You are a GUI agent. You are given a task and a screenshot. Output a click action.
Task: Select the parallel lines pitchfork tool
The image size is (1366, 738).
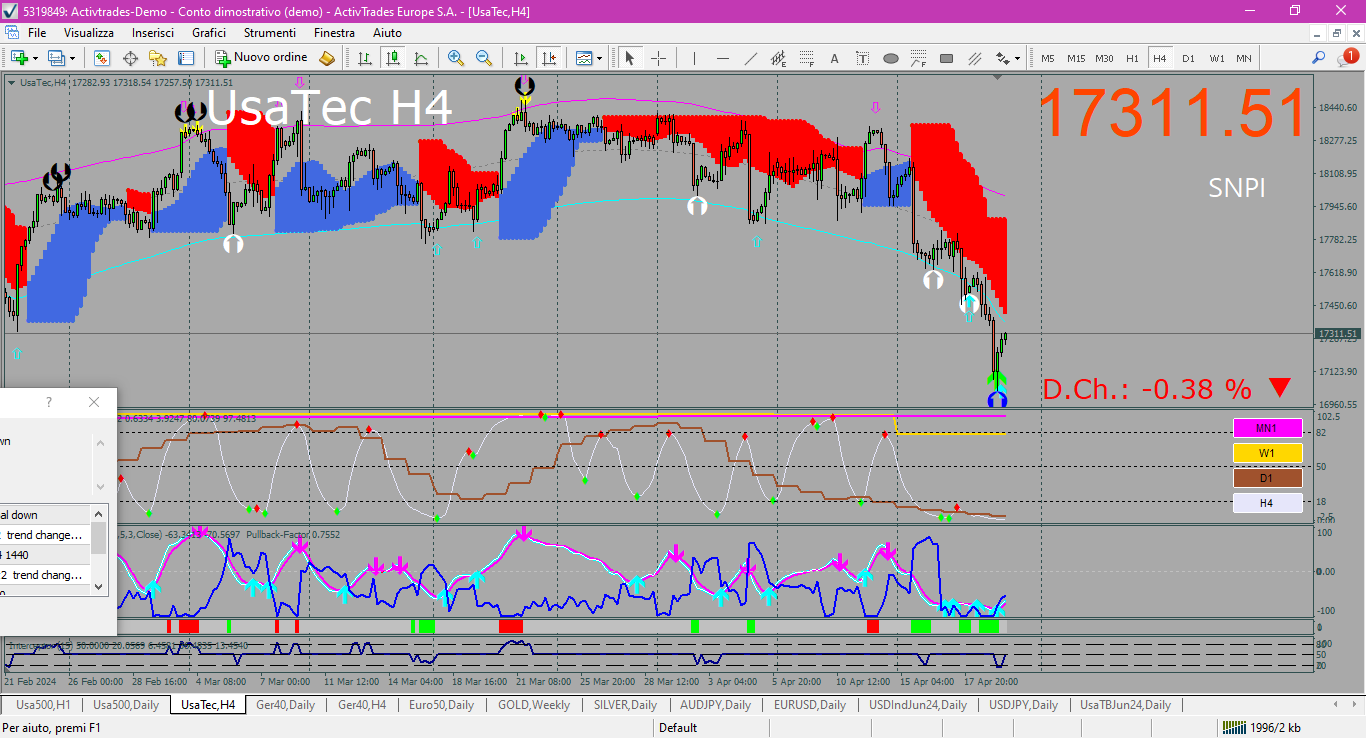click(974, 58)
